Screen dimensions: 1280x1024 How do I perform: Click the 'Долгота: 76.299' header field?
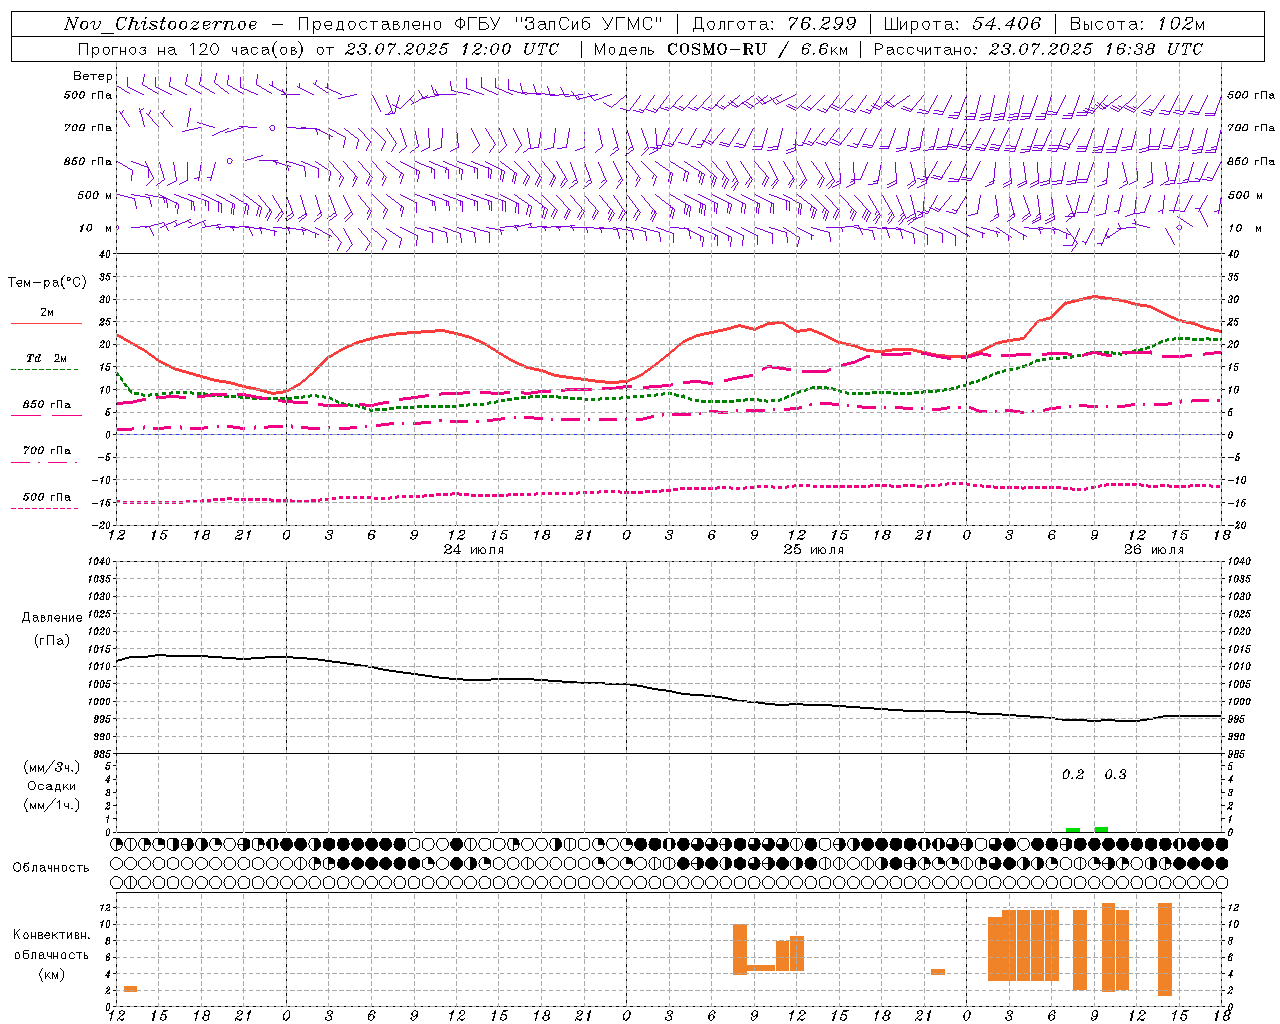pos(774,24)
